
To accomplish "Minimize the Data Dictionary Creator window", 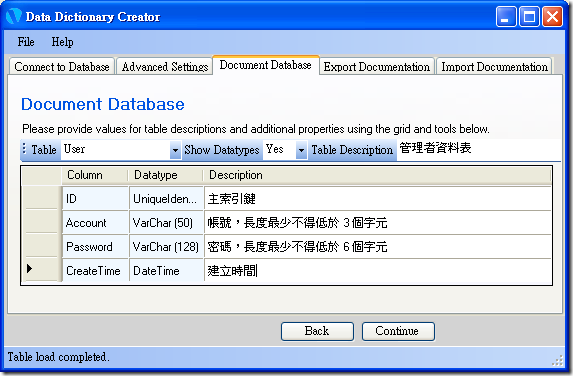I will pos(506,17).
